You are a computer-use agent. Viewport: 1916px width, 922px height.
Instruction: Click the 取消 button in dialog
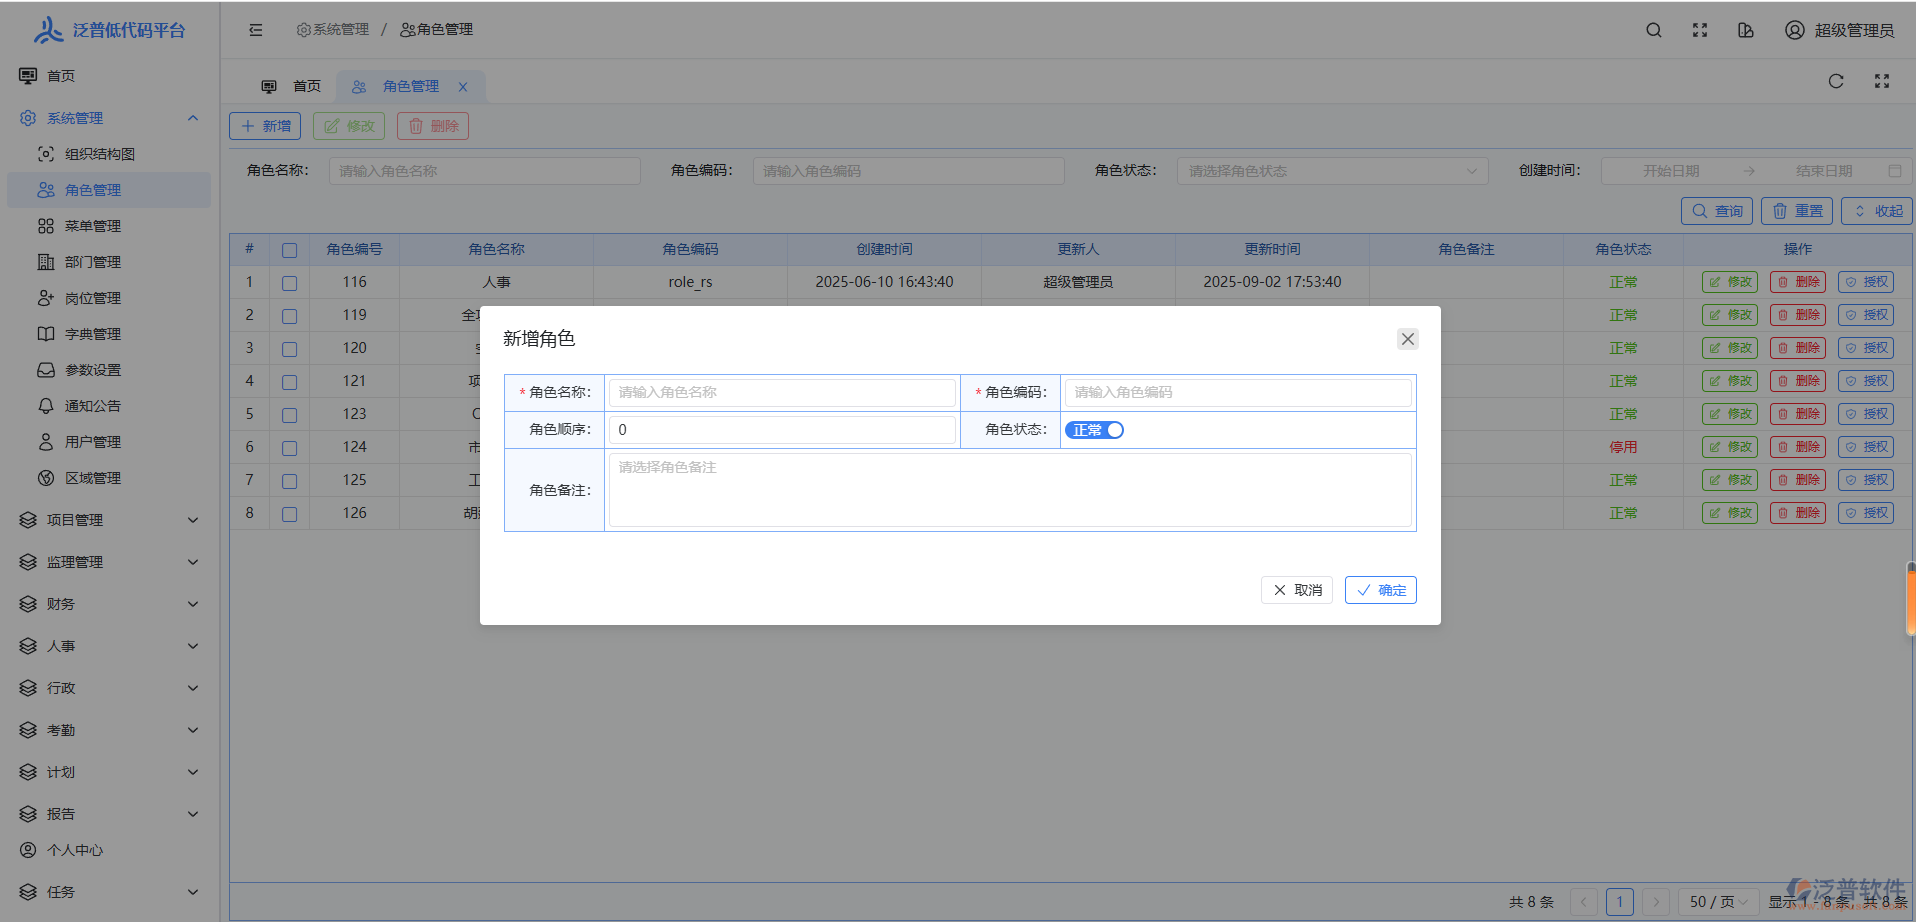(x=1297, y=590)
